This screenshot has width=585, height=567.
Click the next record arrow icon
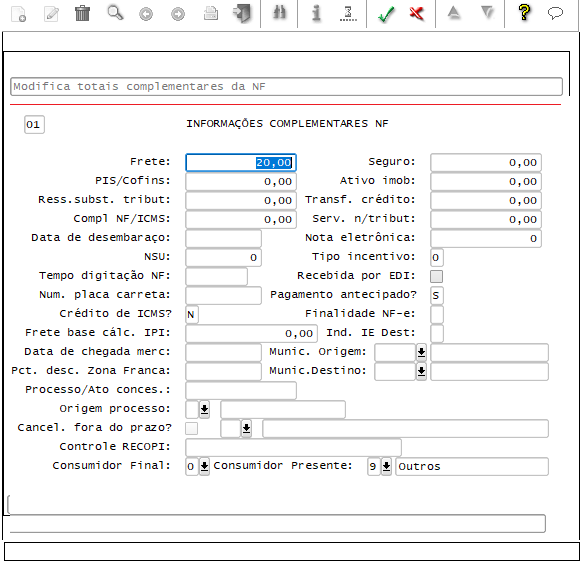pyautogui.click(x=178, y=14)
